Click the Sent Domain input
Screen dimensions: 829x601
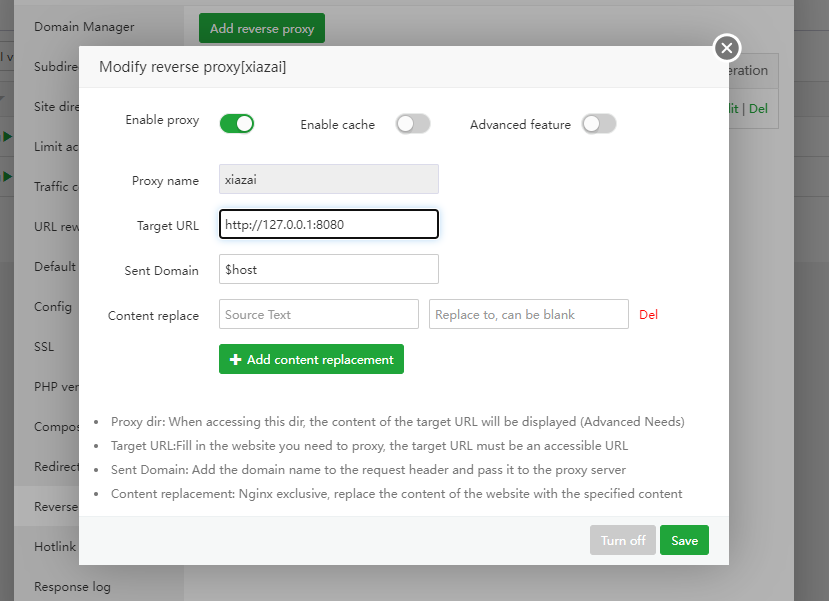(328, 269)
